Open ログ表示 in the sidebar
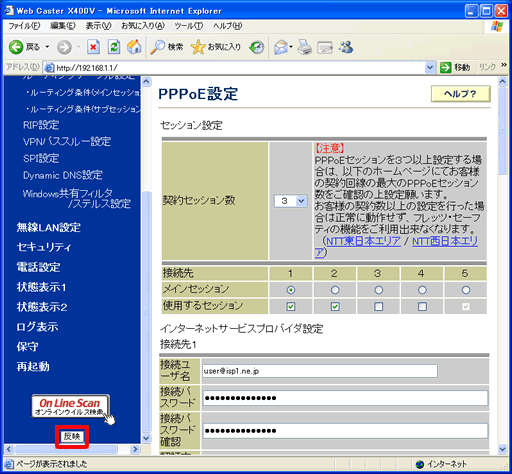512x474 pixels. [37, 327]
